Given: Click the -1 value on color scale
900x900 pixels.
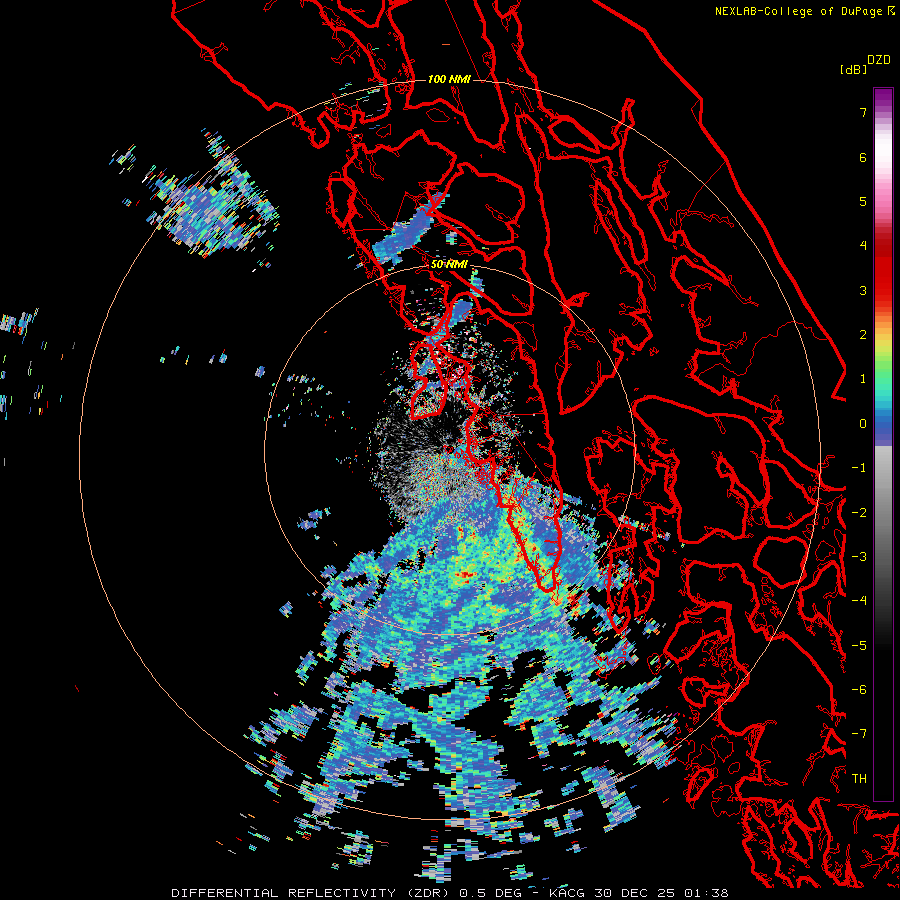Looking at the screenshot, I should (859, 468).
